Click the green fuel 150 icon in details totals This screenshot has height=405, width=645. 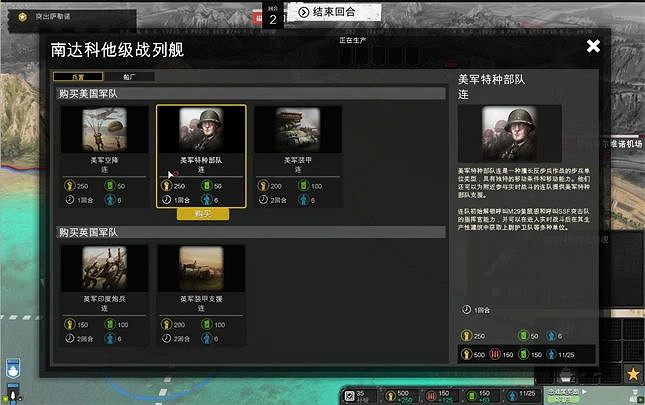point(523,354)
